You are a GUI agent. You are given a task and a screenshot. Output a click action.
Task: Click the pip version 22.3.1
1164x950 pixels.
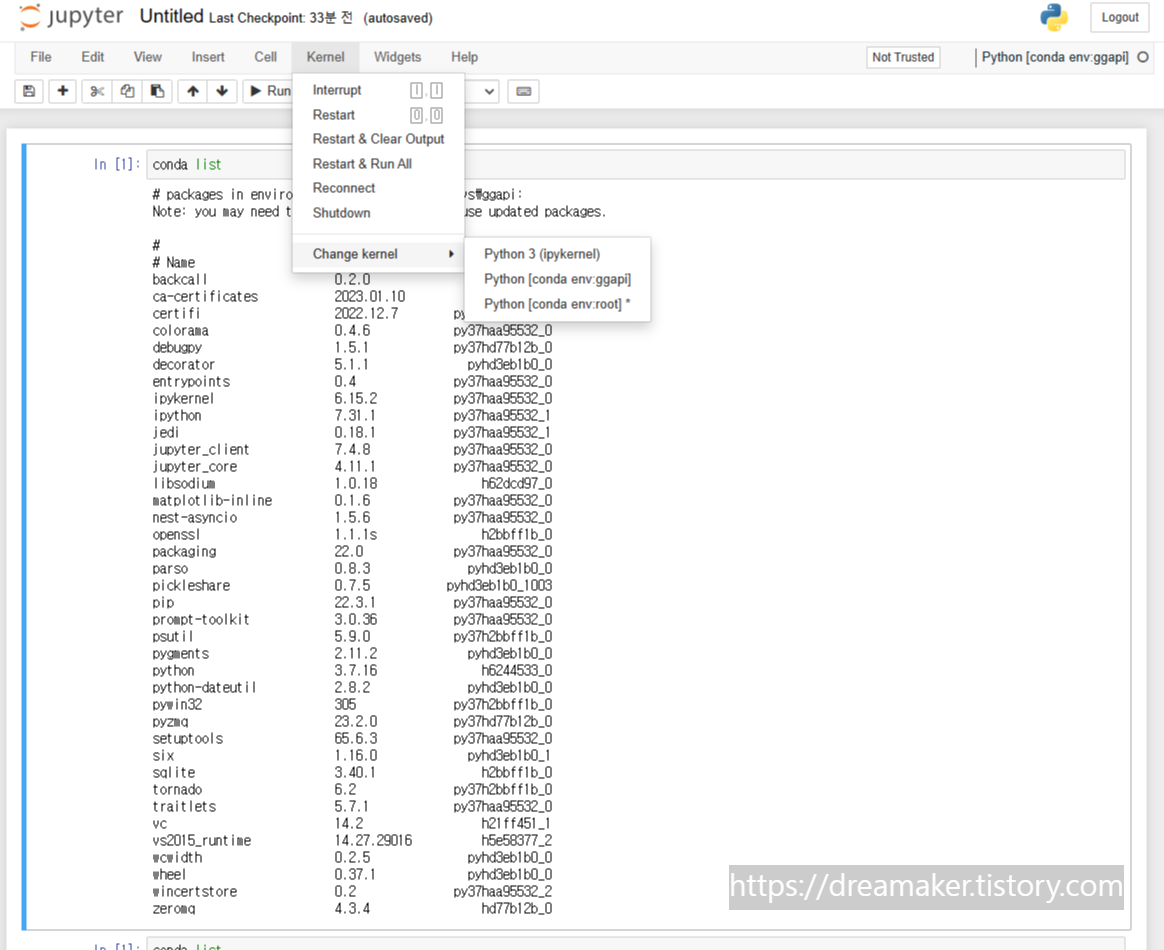[355, 603]
